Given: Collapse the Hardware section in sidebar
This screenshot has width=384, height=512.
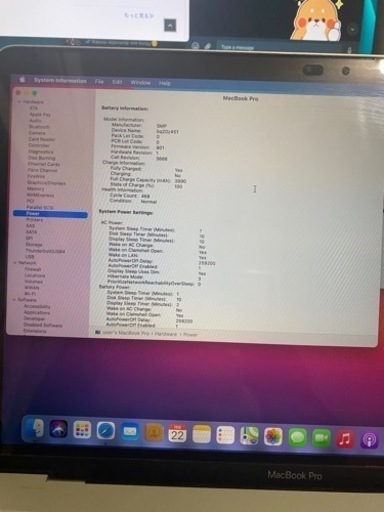Looking at the screenshot, I should (19, 102).
